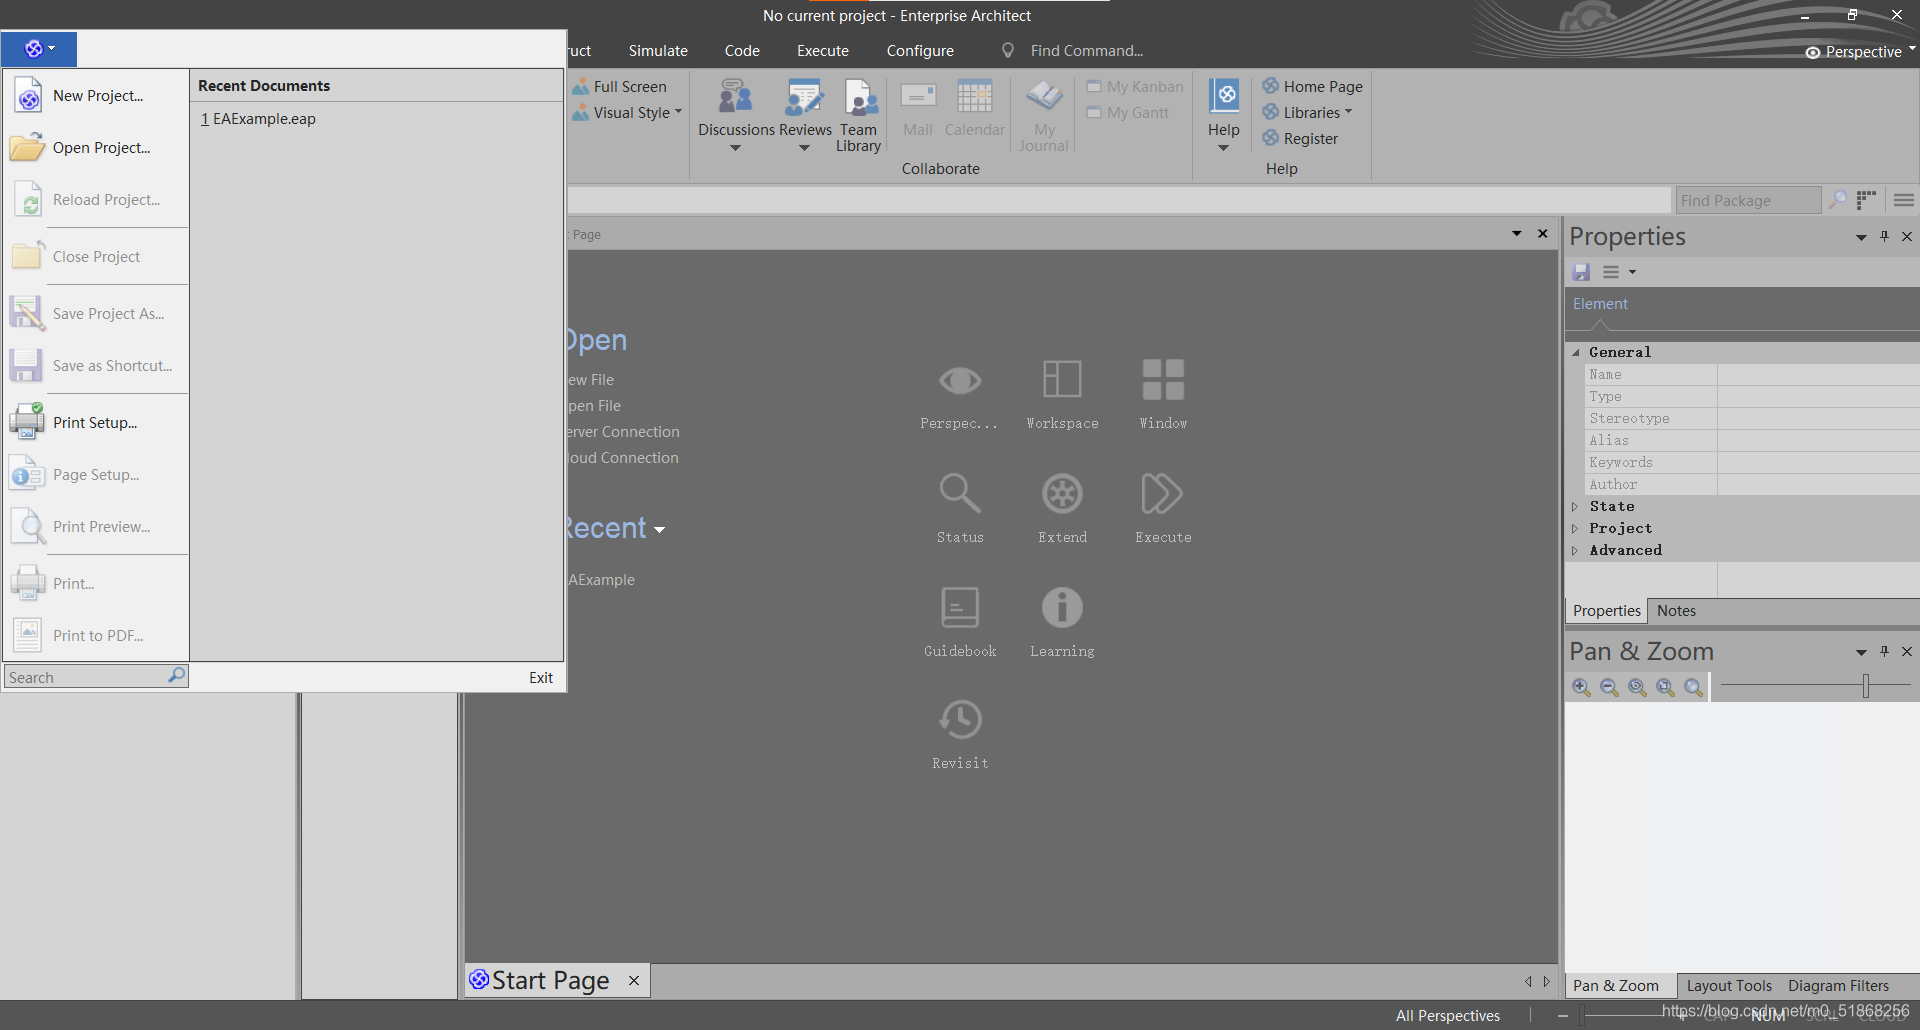Click the Print Setup printer icon
Screen dimensions: 1920x1030
[28, 423]
